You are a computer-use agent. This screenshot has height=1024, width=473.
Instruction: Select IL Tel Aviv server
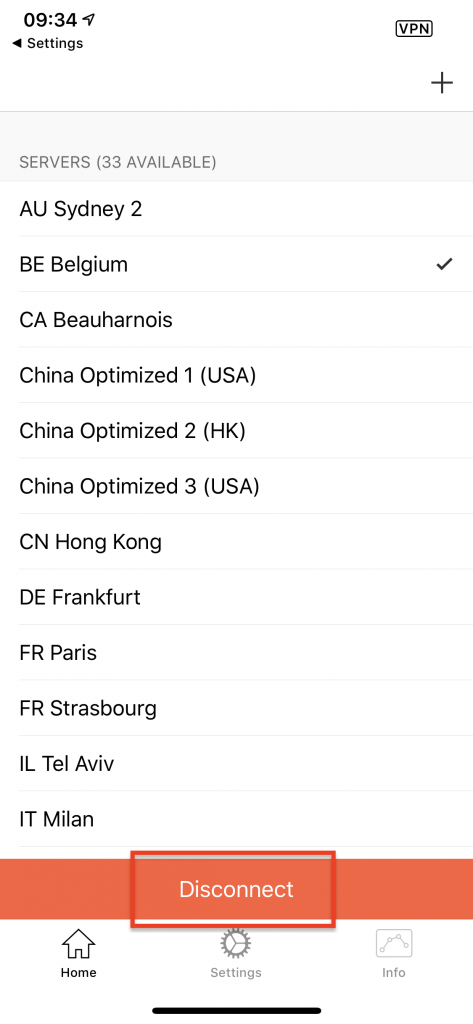pos(236,763)
